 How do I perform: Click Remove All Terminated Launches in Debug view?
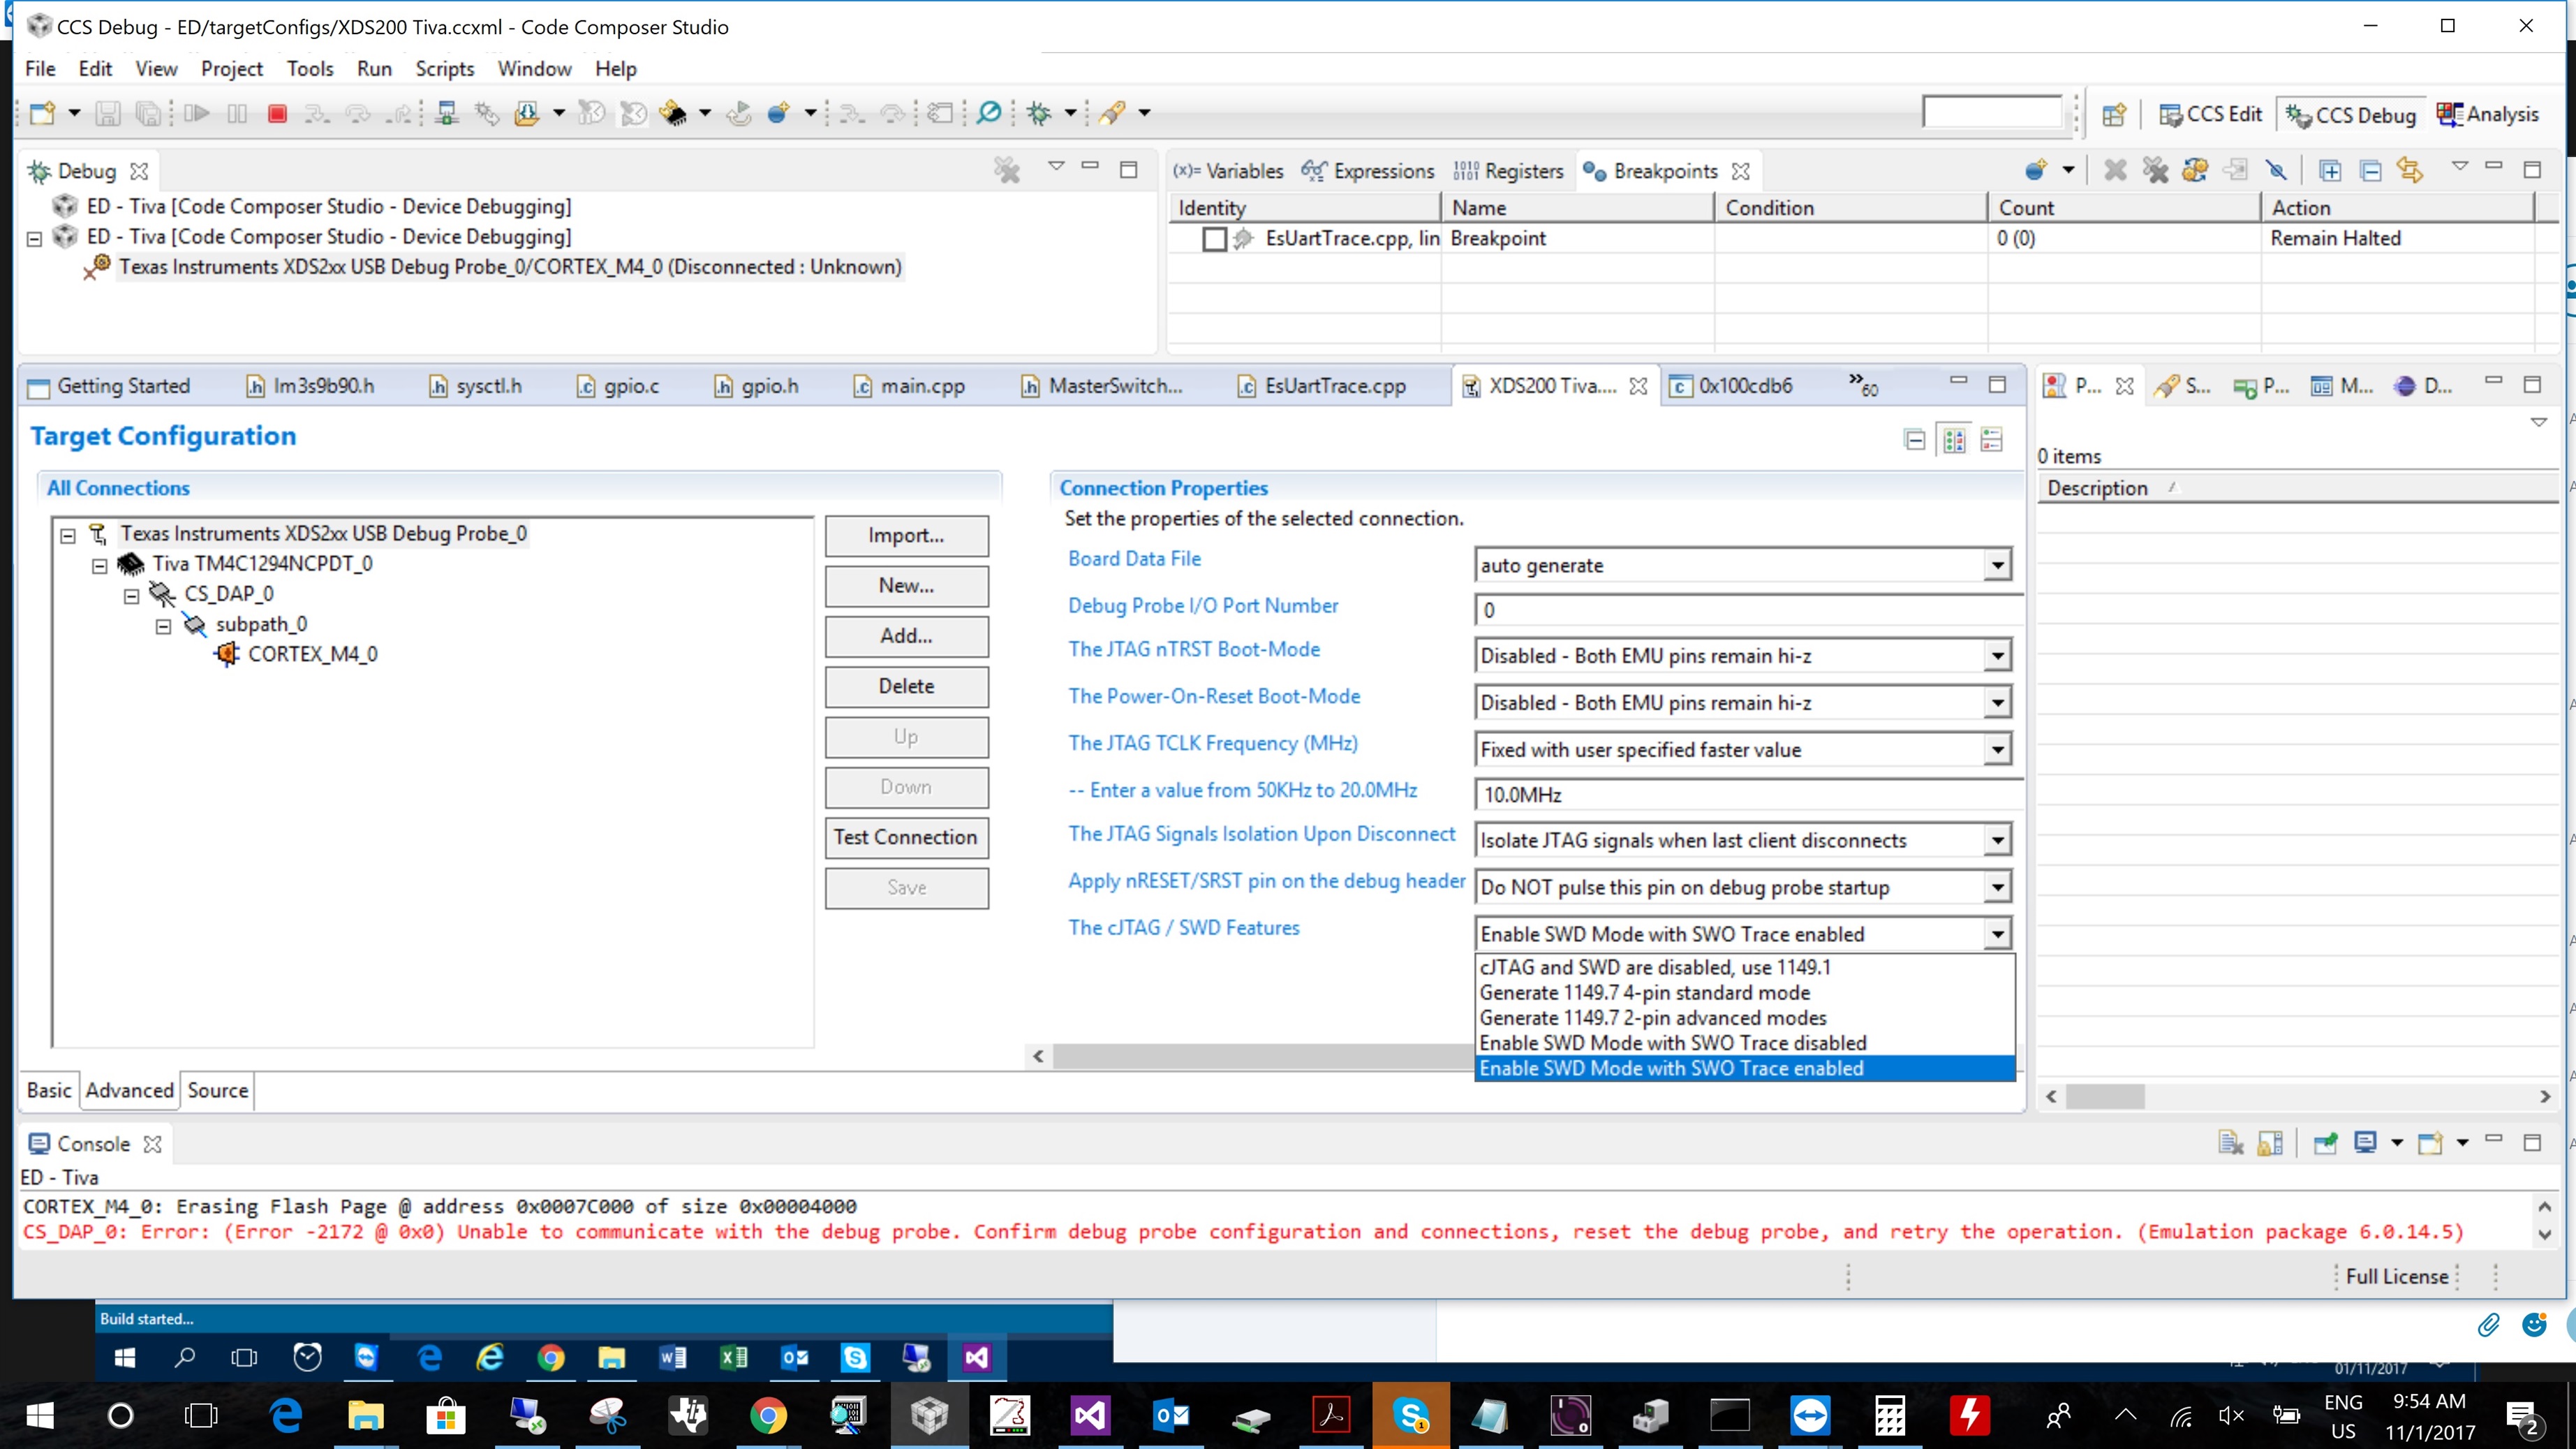pyautogui.click(x=1007, y=171)
